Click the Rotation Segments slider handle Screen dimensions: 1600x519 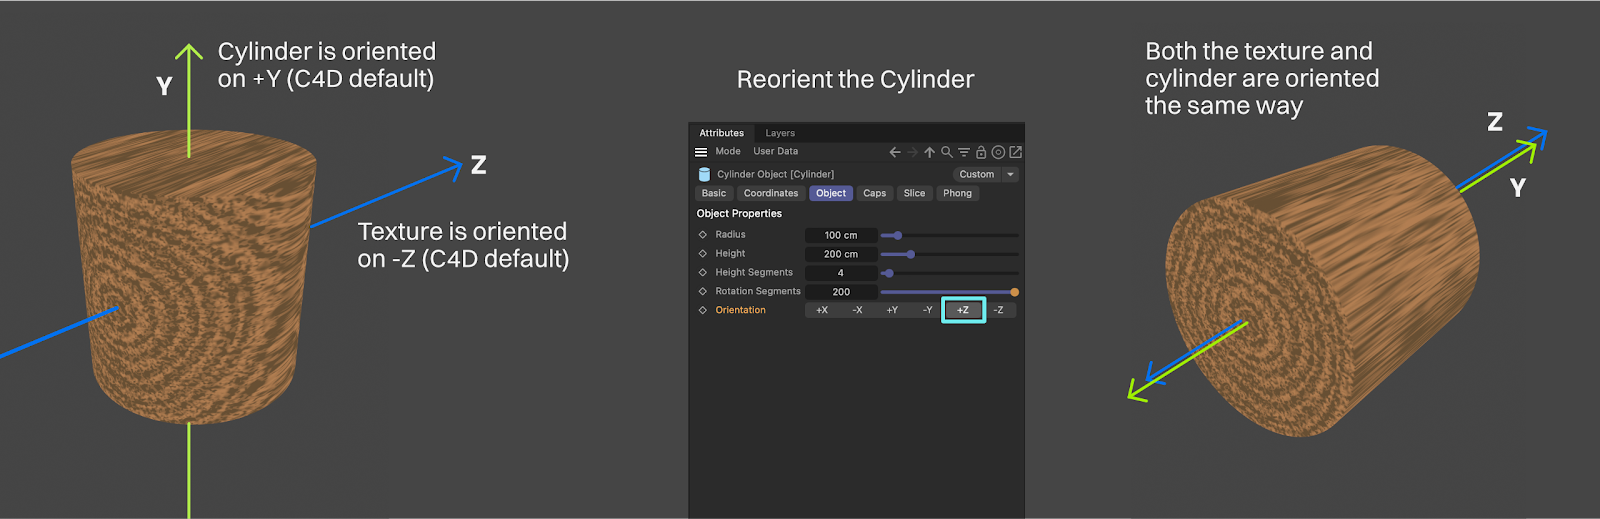[1014, 292]
